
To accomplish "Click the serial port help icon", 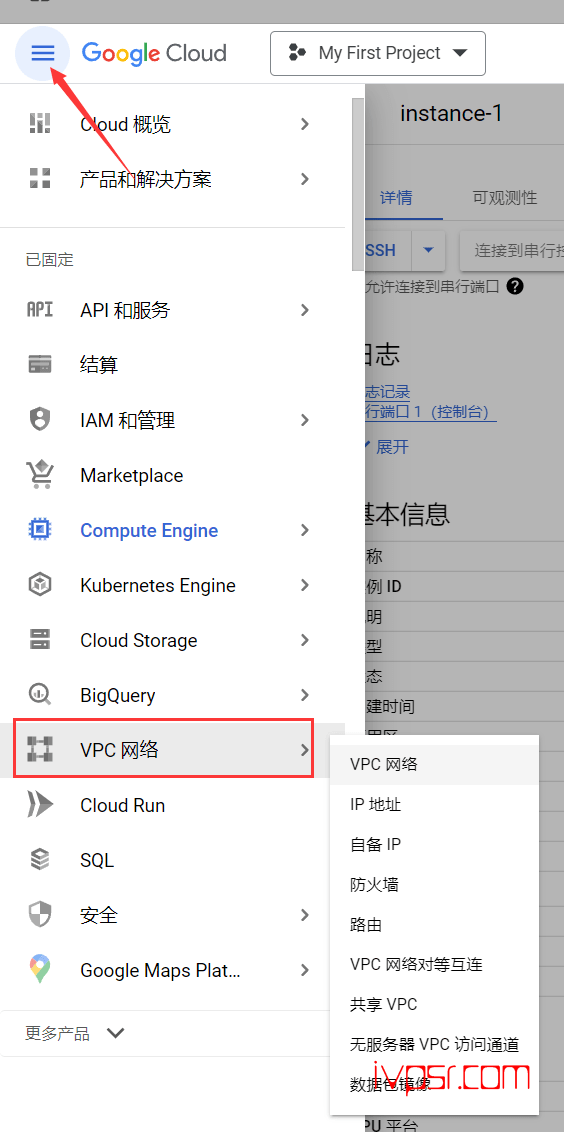I will point(514,286).
